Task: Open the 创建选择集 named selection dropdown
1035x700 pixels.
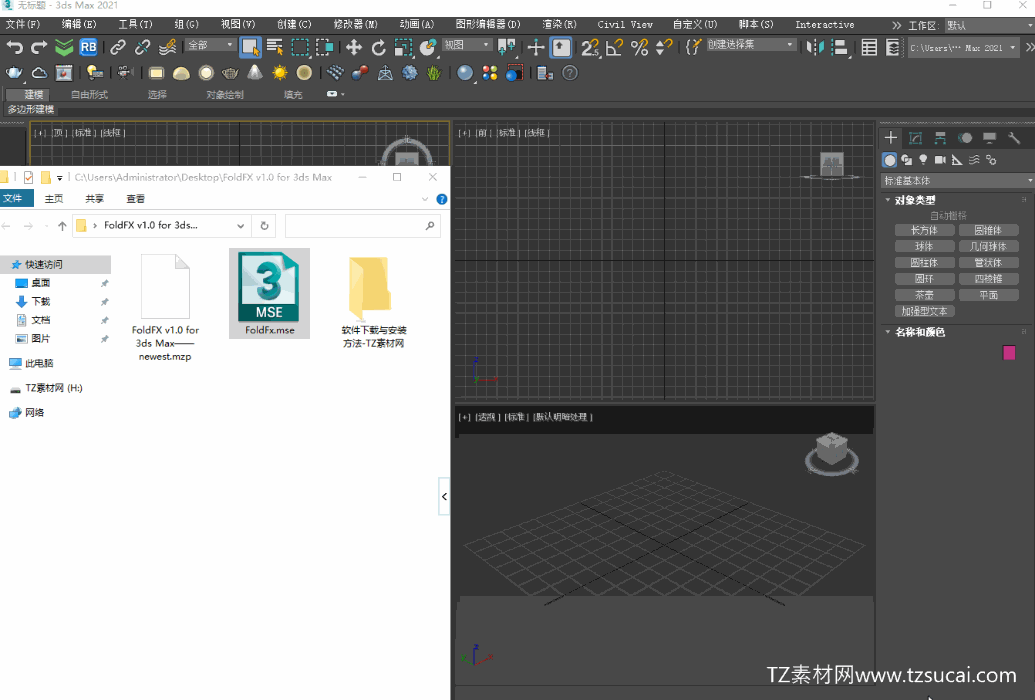Action: coord(752,45)
